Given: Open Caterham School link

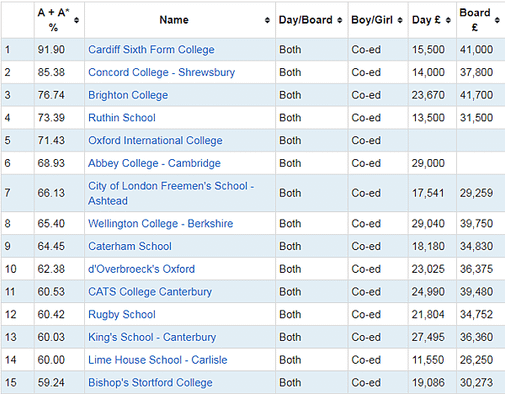Looking at the screenshot, I should (130, 246).
